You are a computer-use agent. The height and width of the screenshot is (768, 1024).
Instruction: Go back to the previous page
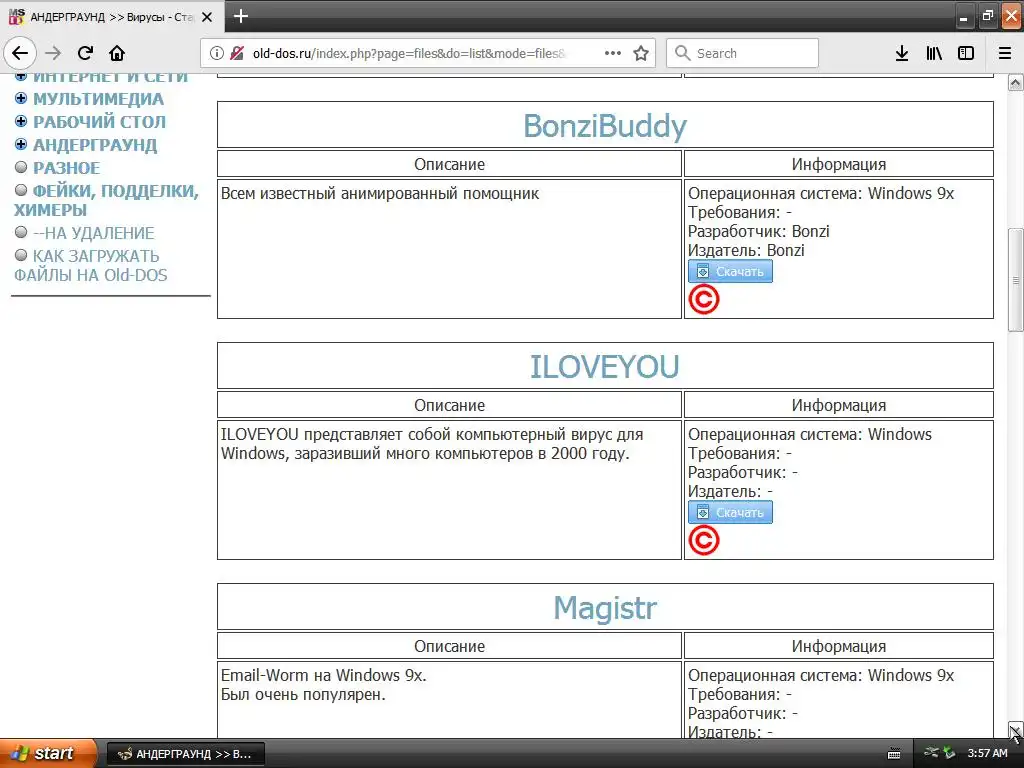[x=20, y=53]
